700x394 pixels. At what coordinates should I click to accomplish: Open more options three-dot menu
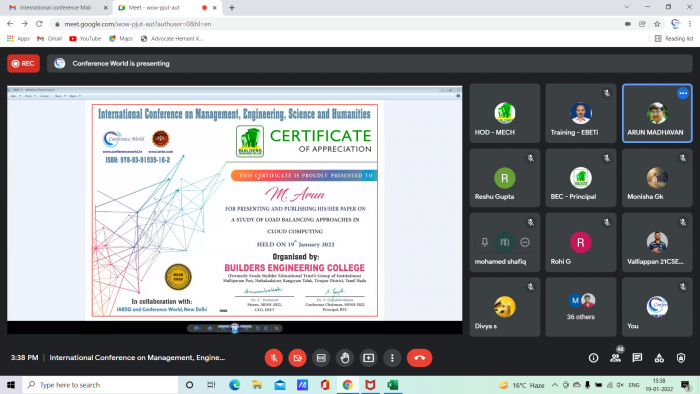tap(392, 358)
